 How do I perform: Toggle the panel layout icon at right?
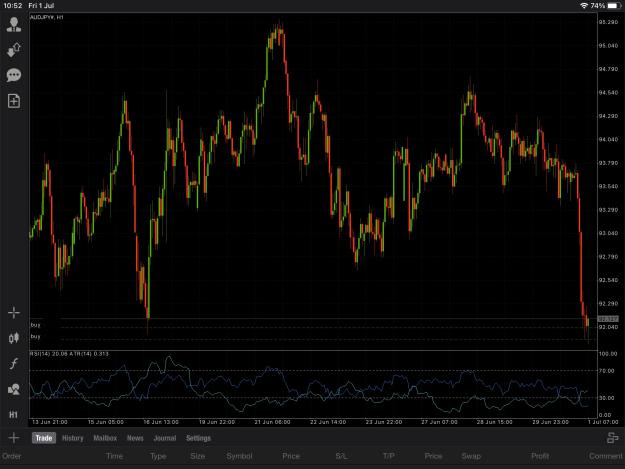612,438
